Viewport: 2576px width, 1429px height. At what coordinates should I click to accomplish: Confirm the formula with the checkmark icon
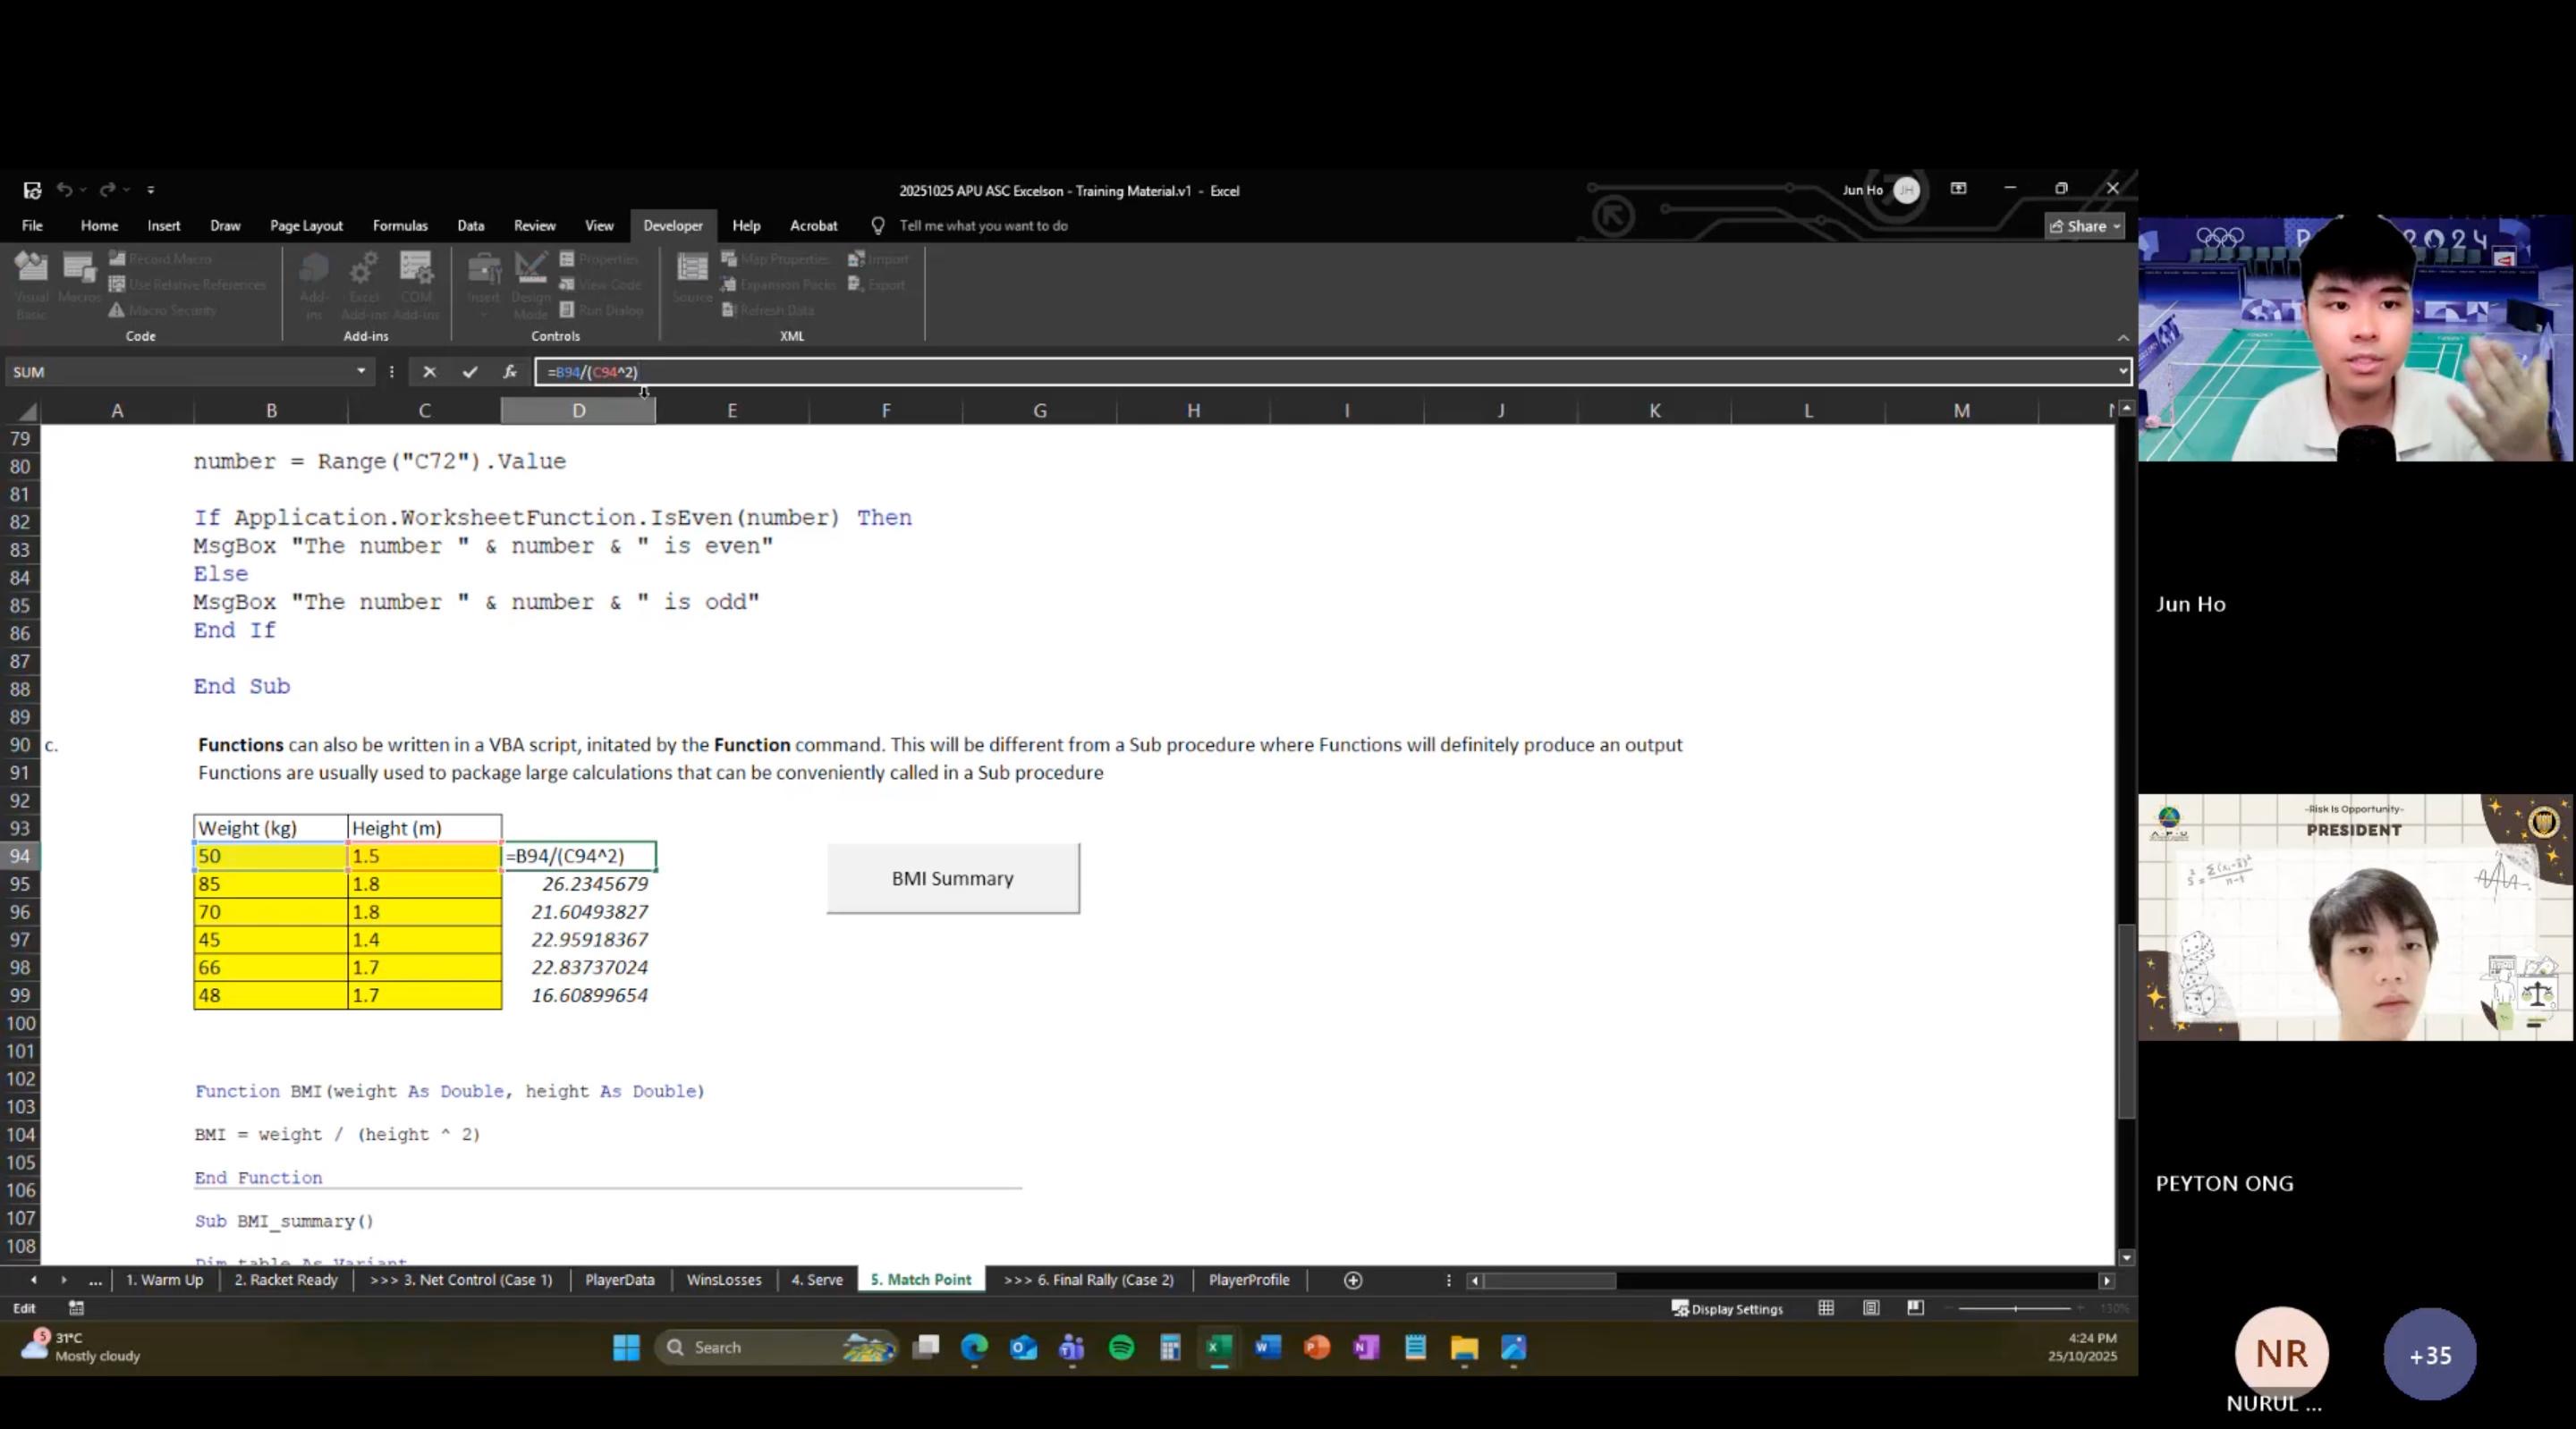470,372
